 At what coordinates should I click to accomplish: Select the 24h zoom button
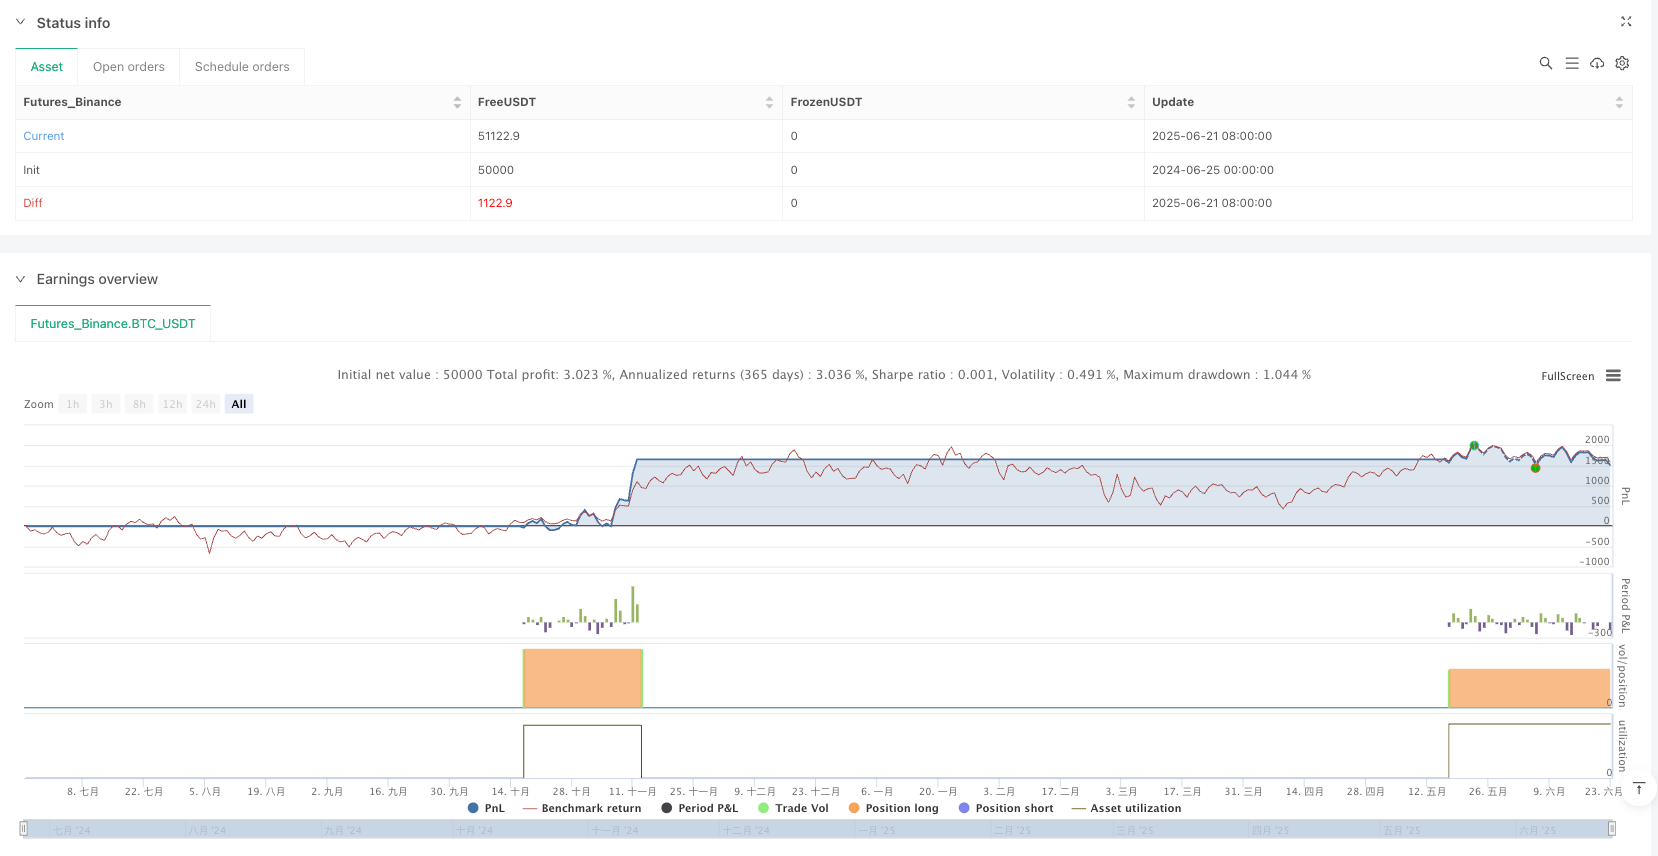point(205,404)
